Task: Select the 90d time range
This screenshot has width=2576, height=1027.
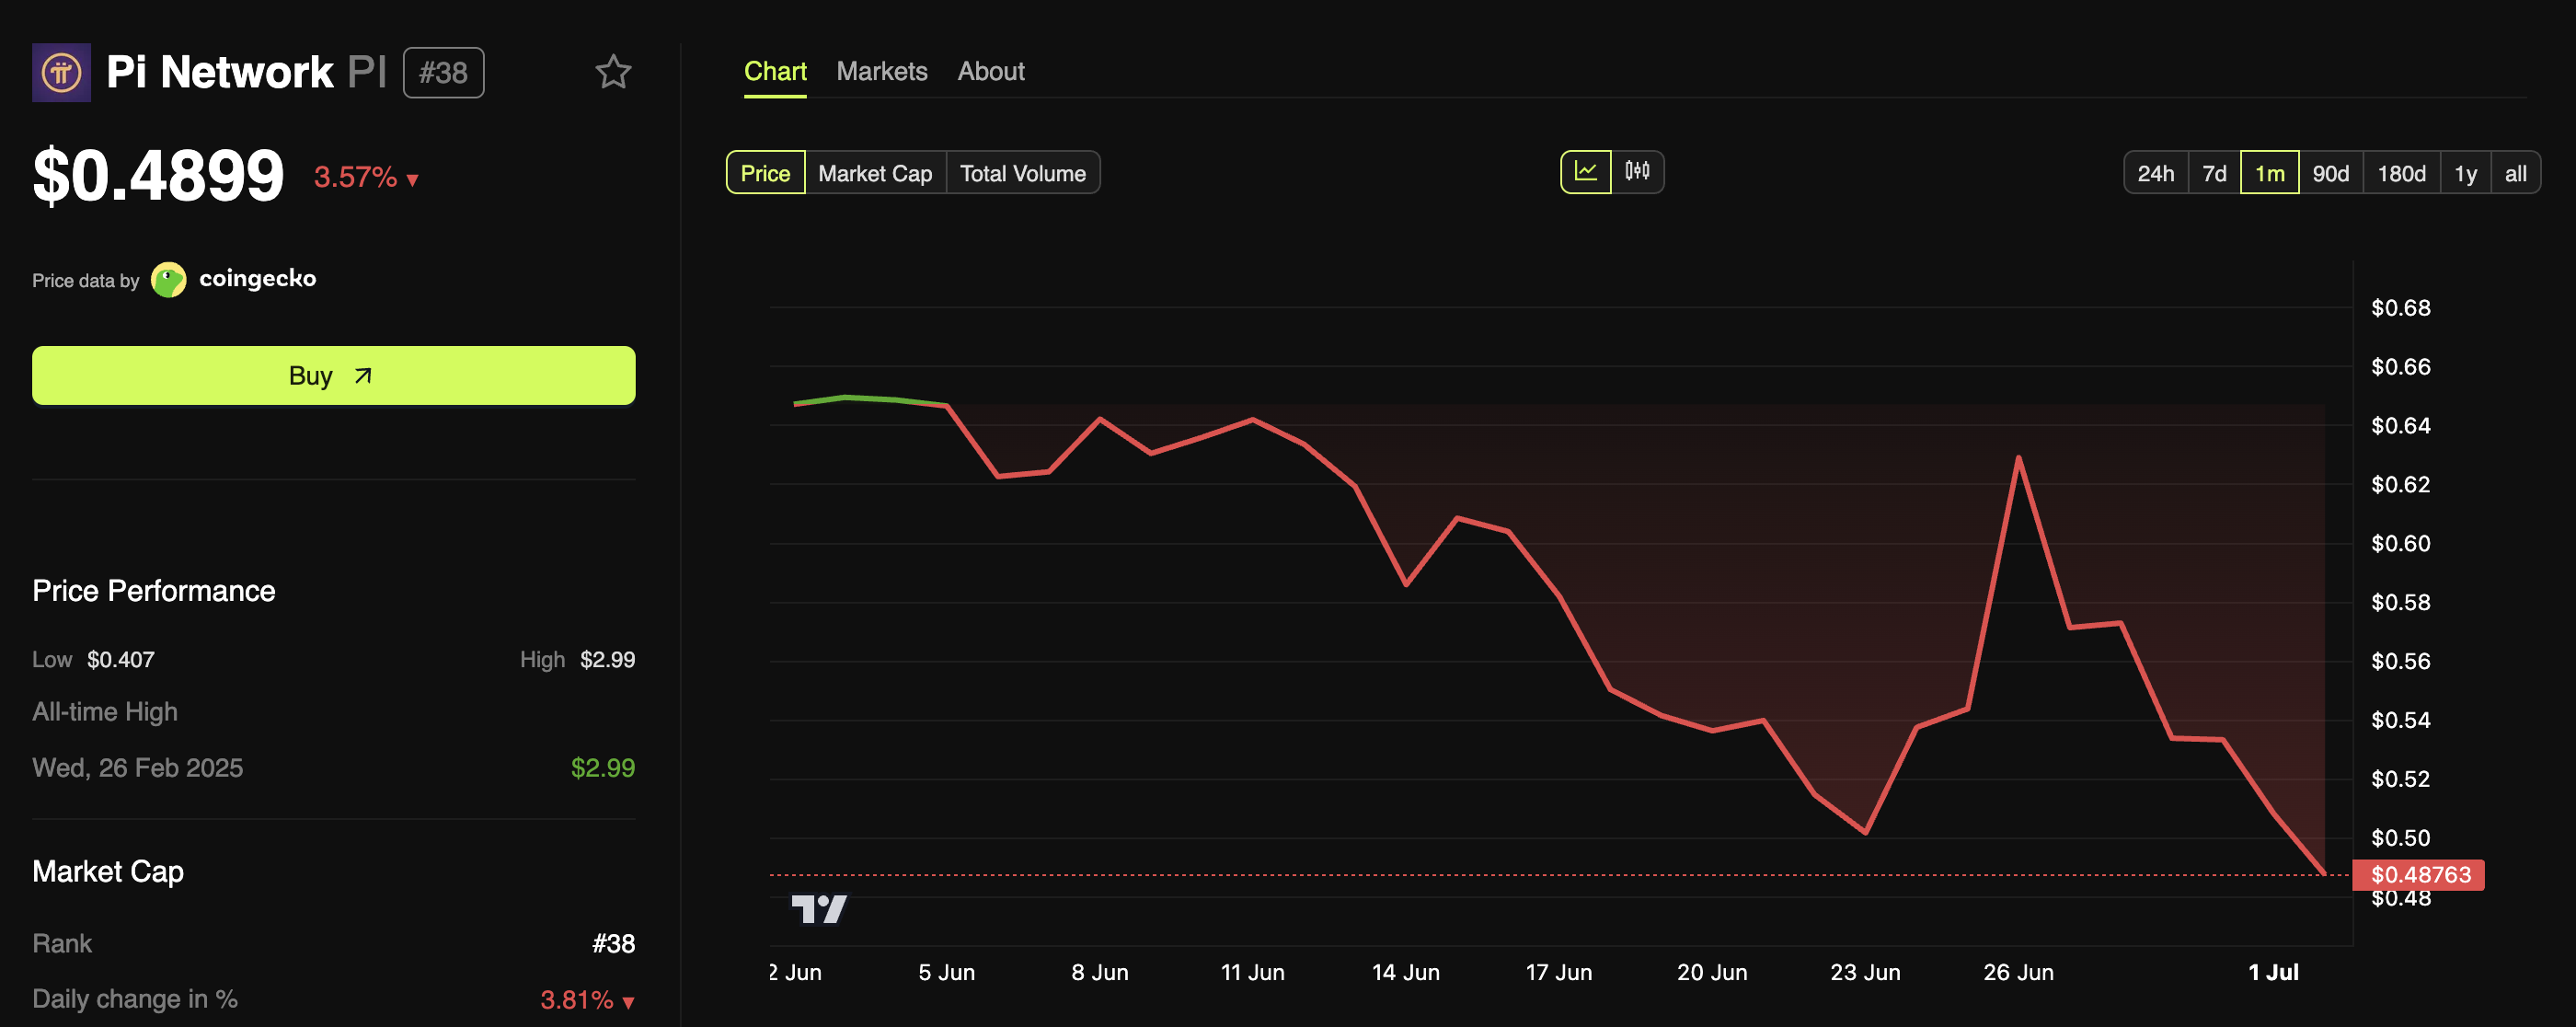Action: pos(2330,173)
